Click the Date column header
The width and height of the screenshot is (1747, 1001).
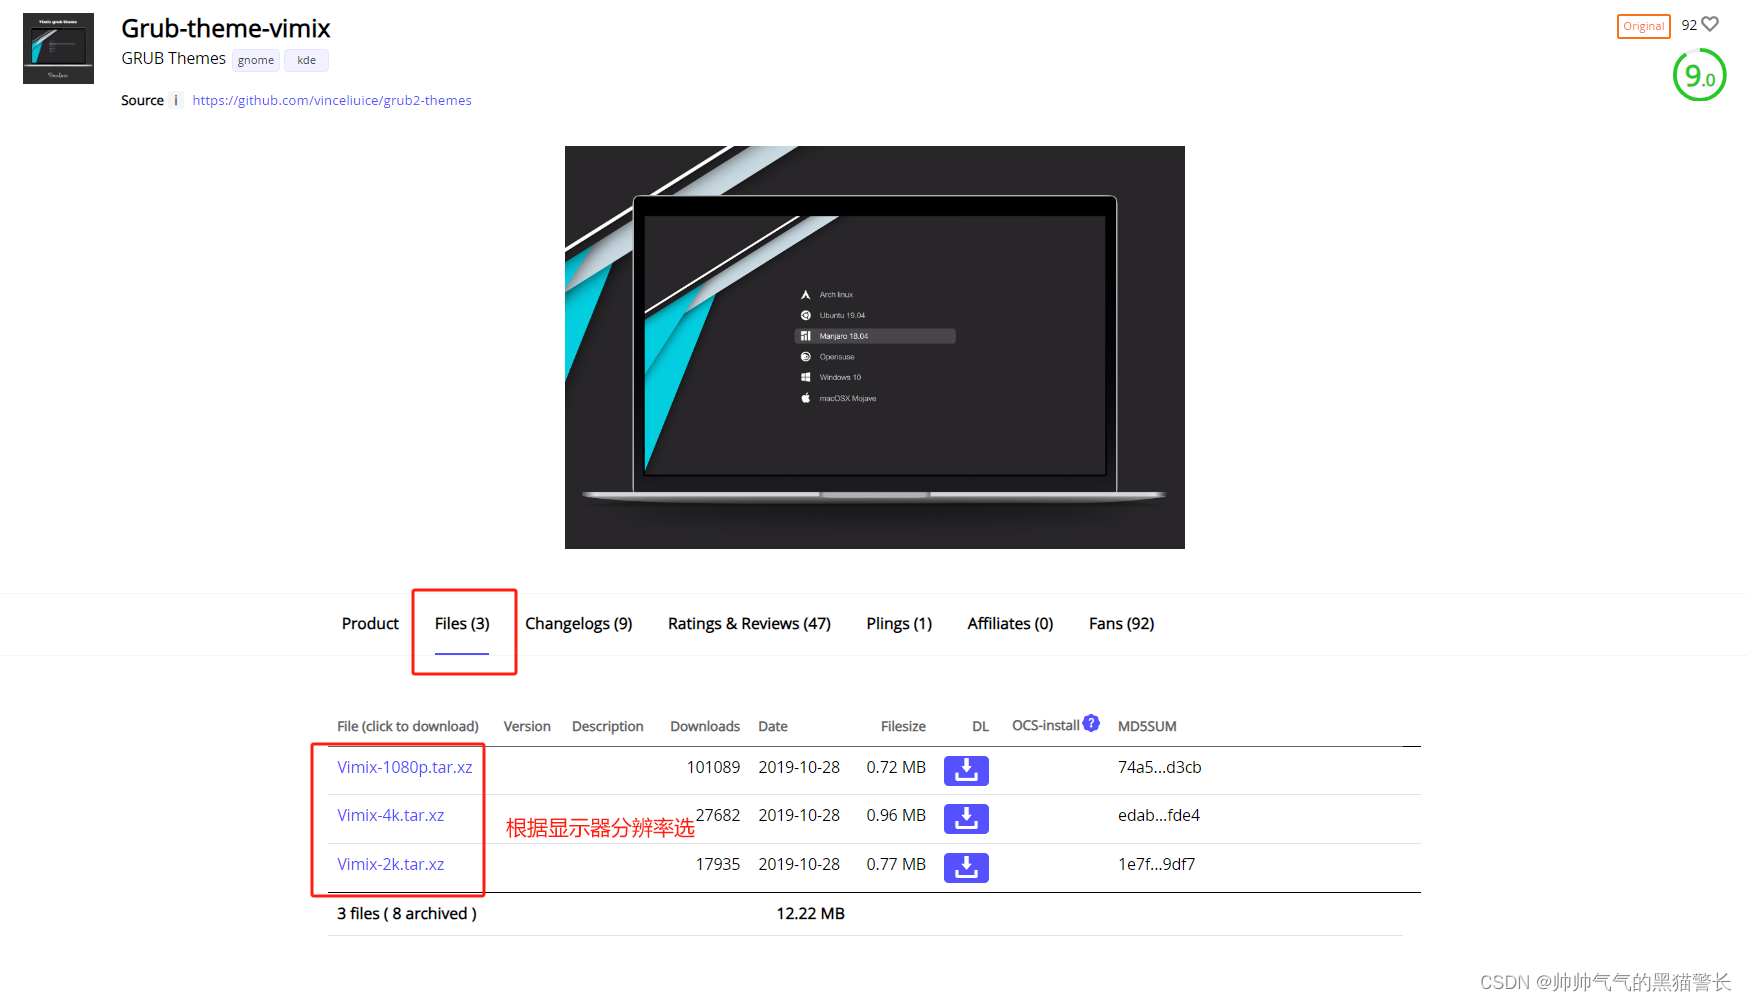click(773, 726)
